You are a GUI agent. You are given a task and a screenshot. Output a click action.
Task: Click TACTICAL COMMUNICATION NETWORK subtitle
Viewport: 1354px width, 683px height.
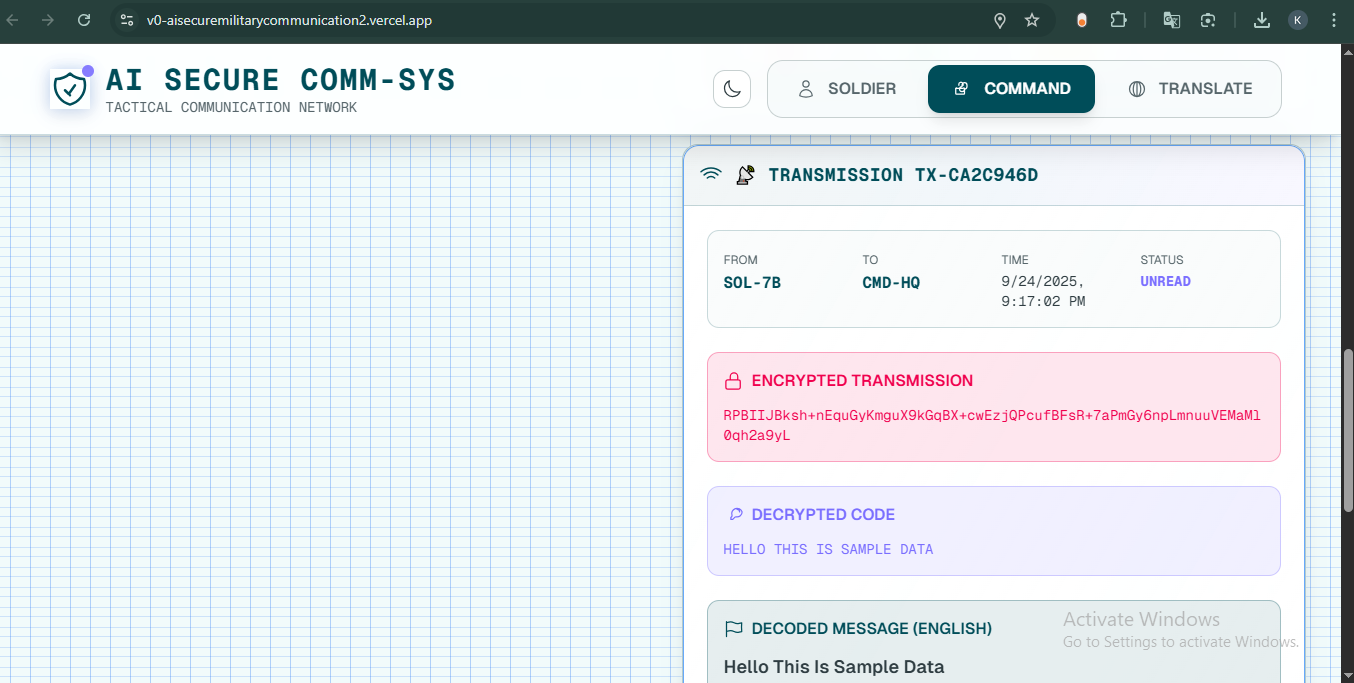pos(231,107)
